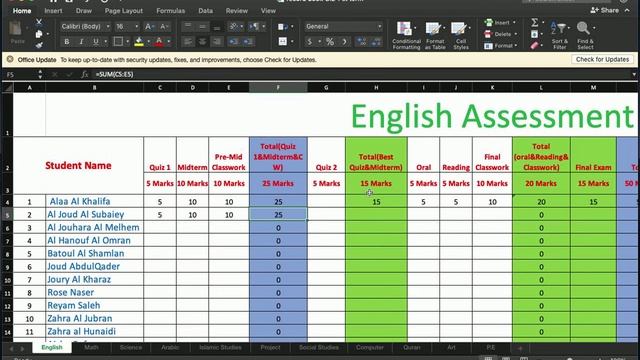The image size is (640, 360).
Task: Open the borders dropdown arrow
Action: [128, 42]
